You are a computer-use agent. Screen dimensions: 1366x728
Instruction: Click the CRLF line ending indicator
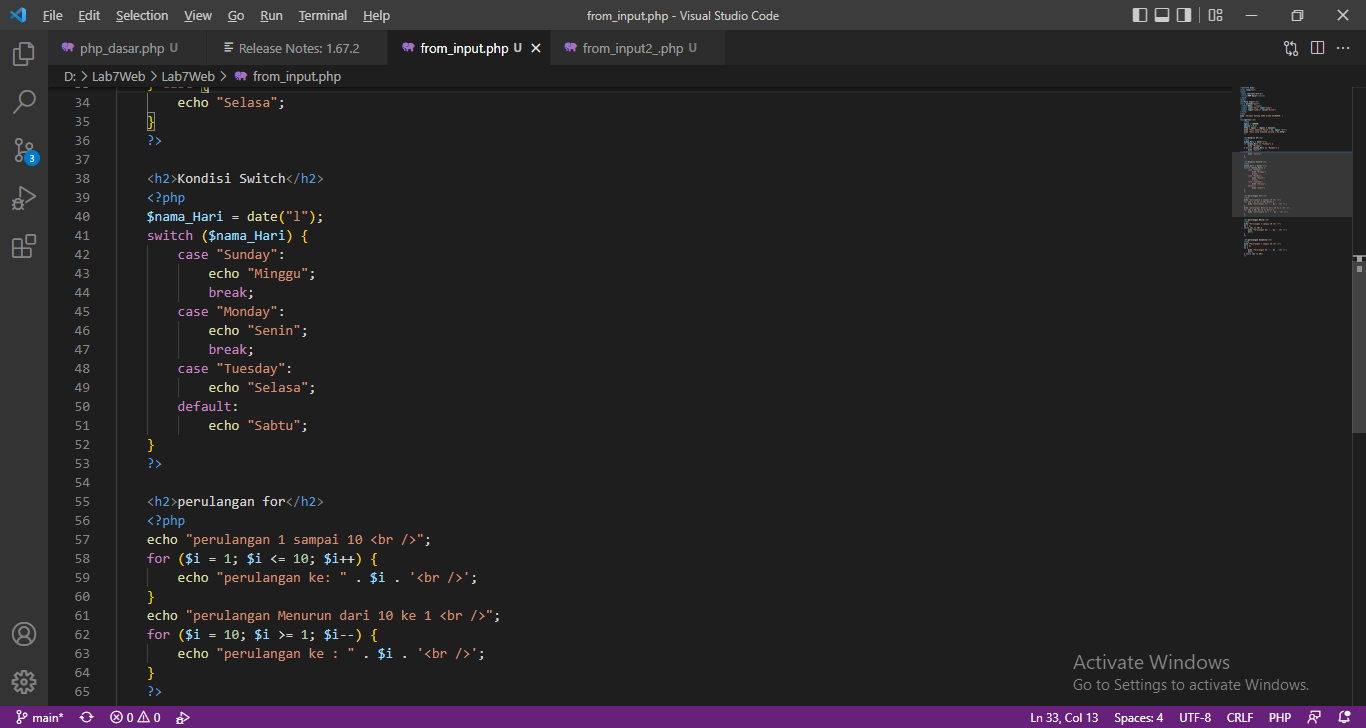(1239, 717)
